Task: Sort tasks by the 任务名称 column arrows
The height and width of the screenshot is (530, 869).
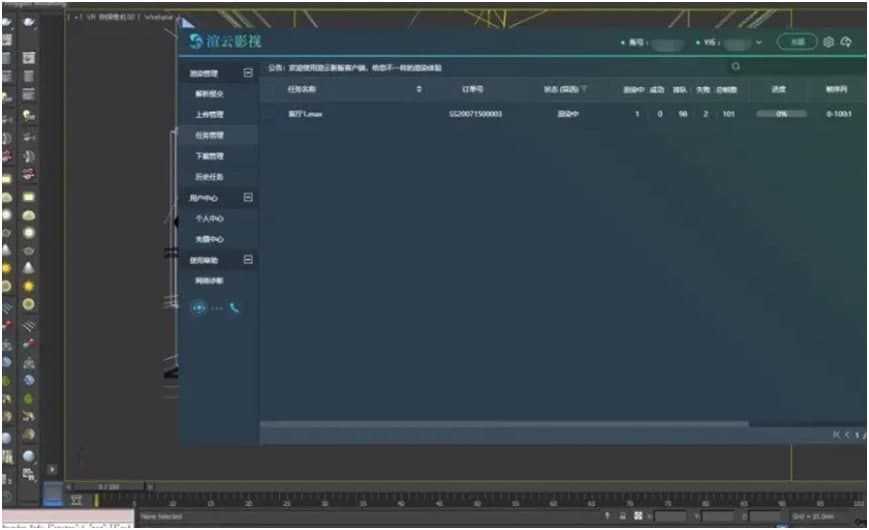Action: click(419, 89)
